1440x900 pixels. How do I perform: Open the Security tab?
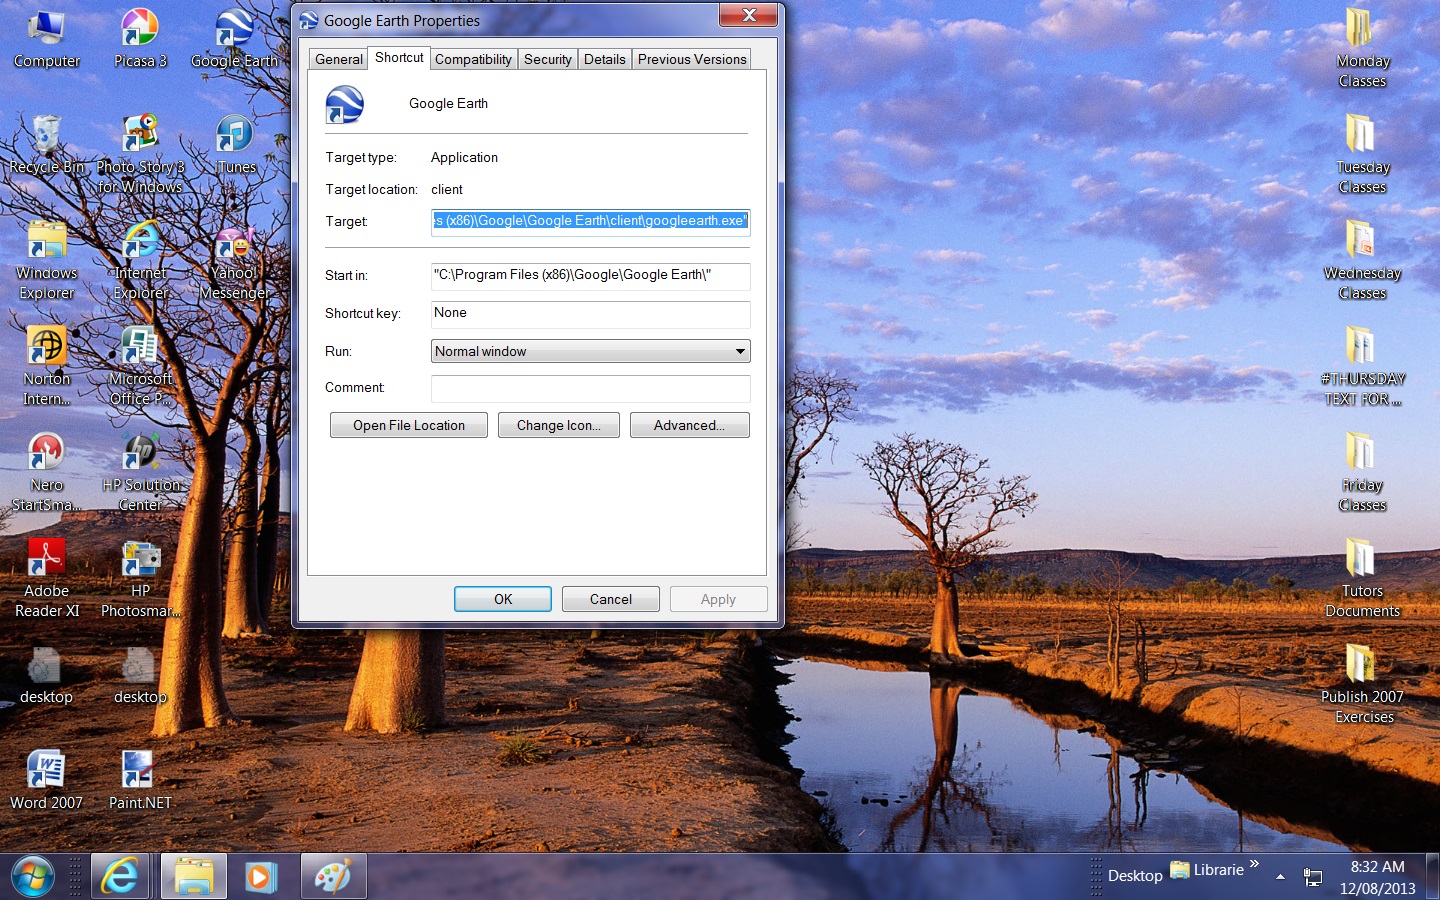pos(548,59)
